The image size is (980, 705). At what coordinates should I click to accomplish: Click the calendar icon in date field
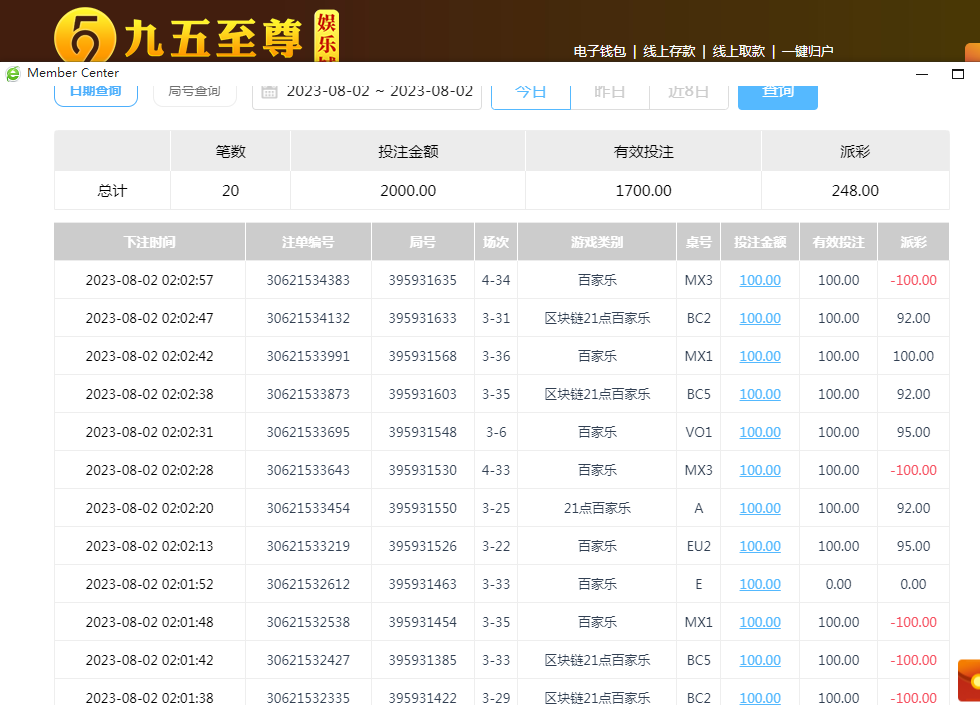269,92
